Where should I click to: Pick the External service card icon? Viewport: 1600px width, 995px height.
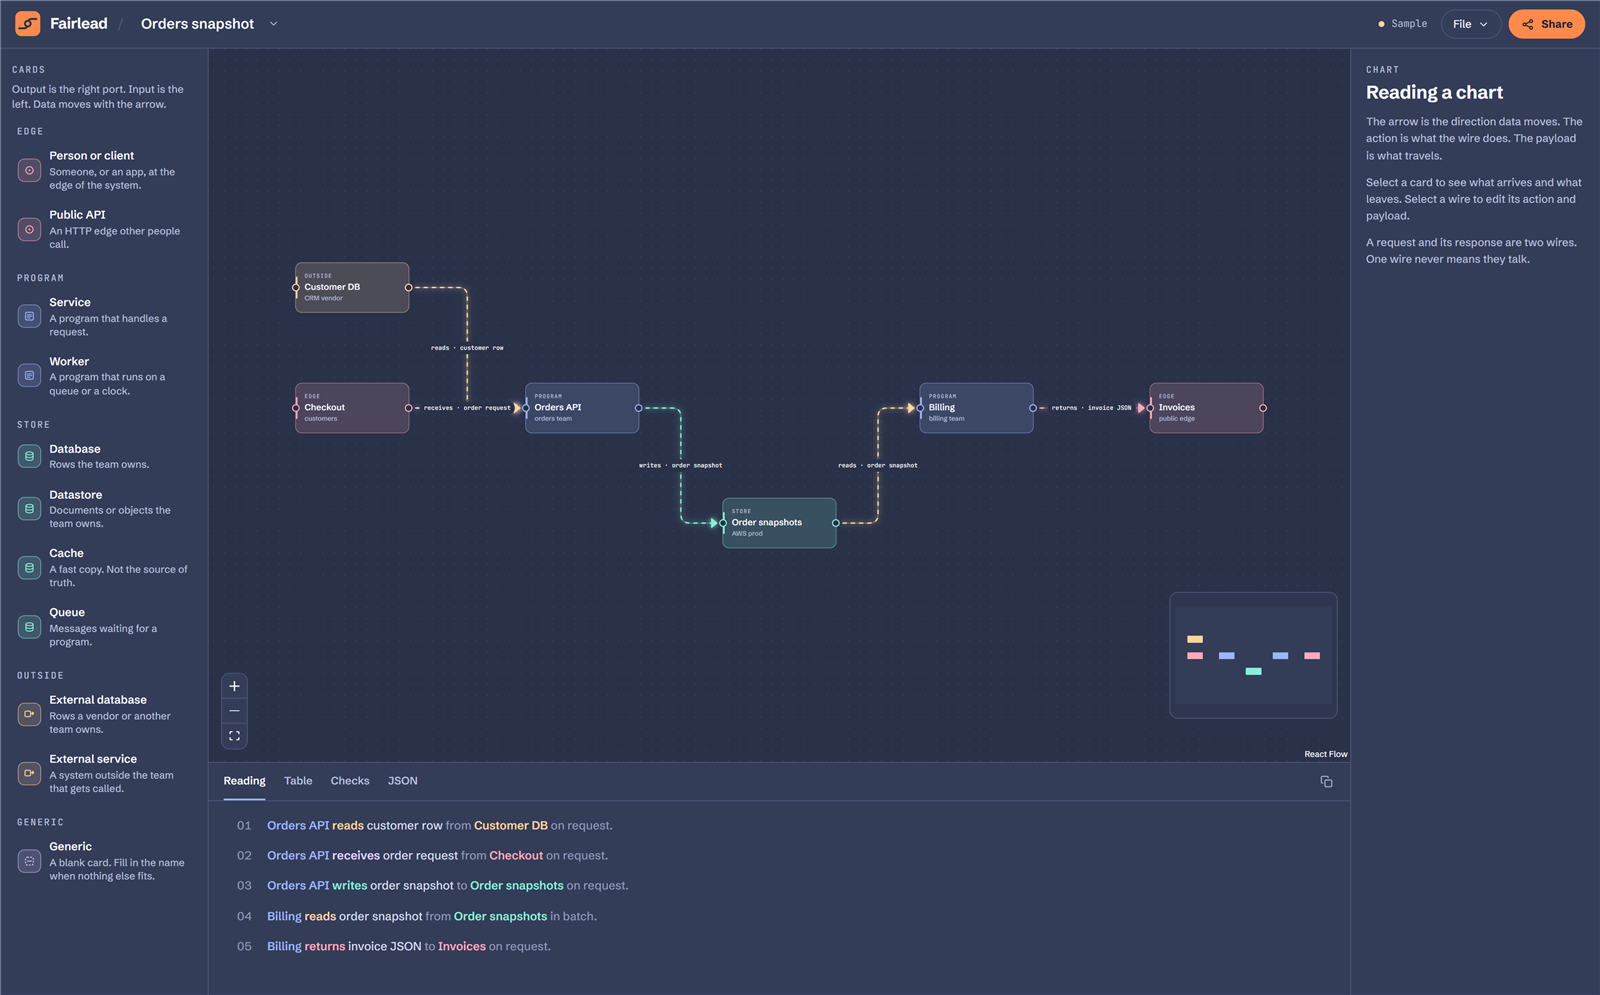pyautogui.click(x=30, y=773)
